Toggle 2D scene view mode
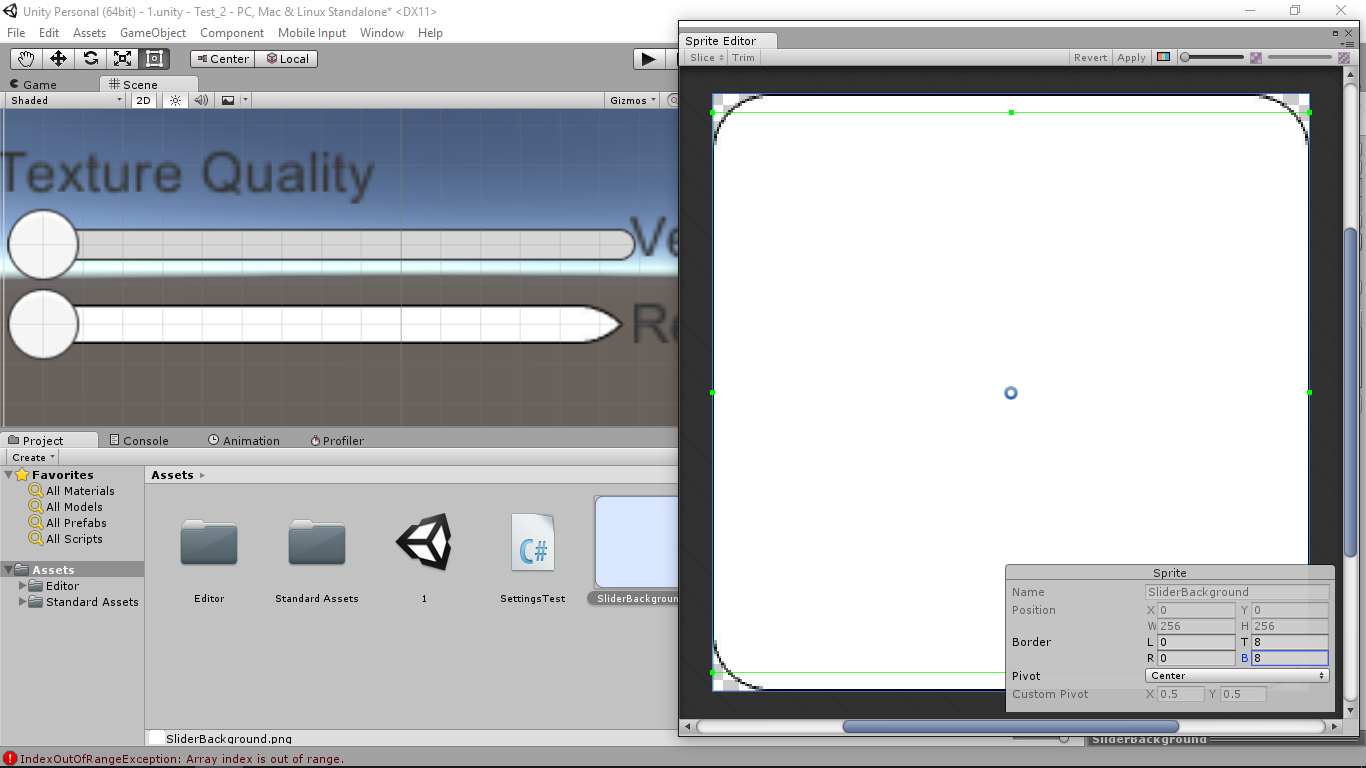 (x=144, y=100)
